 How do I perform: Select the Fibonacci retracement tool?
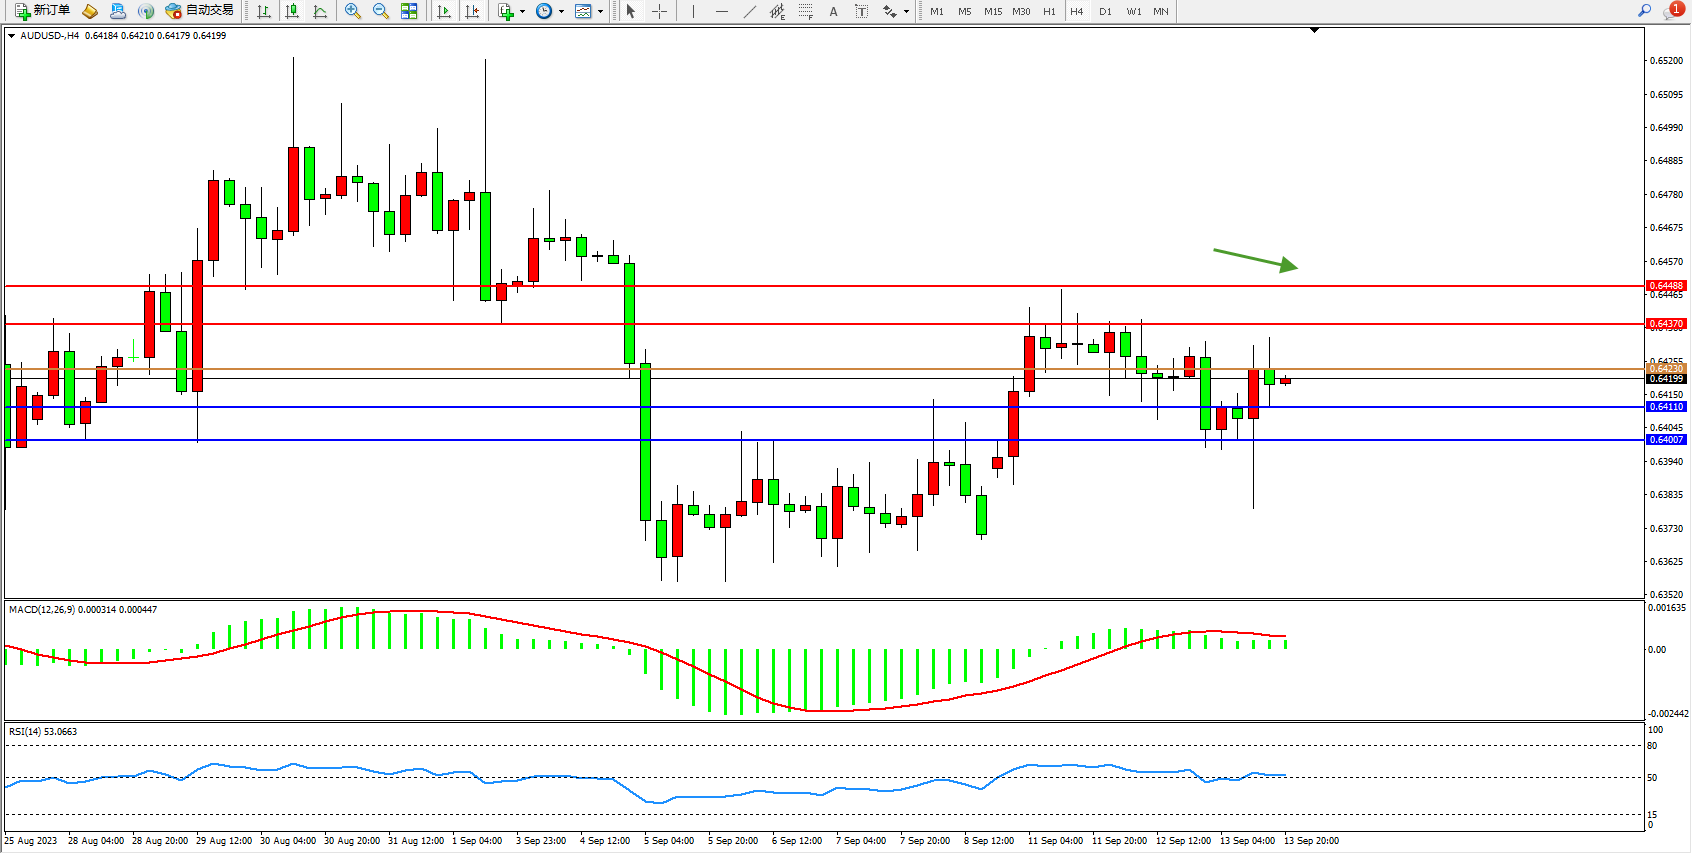[x=805, y=11]
